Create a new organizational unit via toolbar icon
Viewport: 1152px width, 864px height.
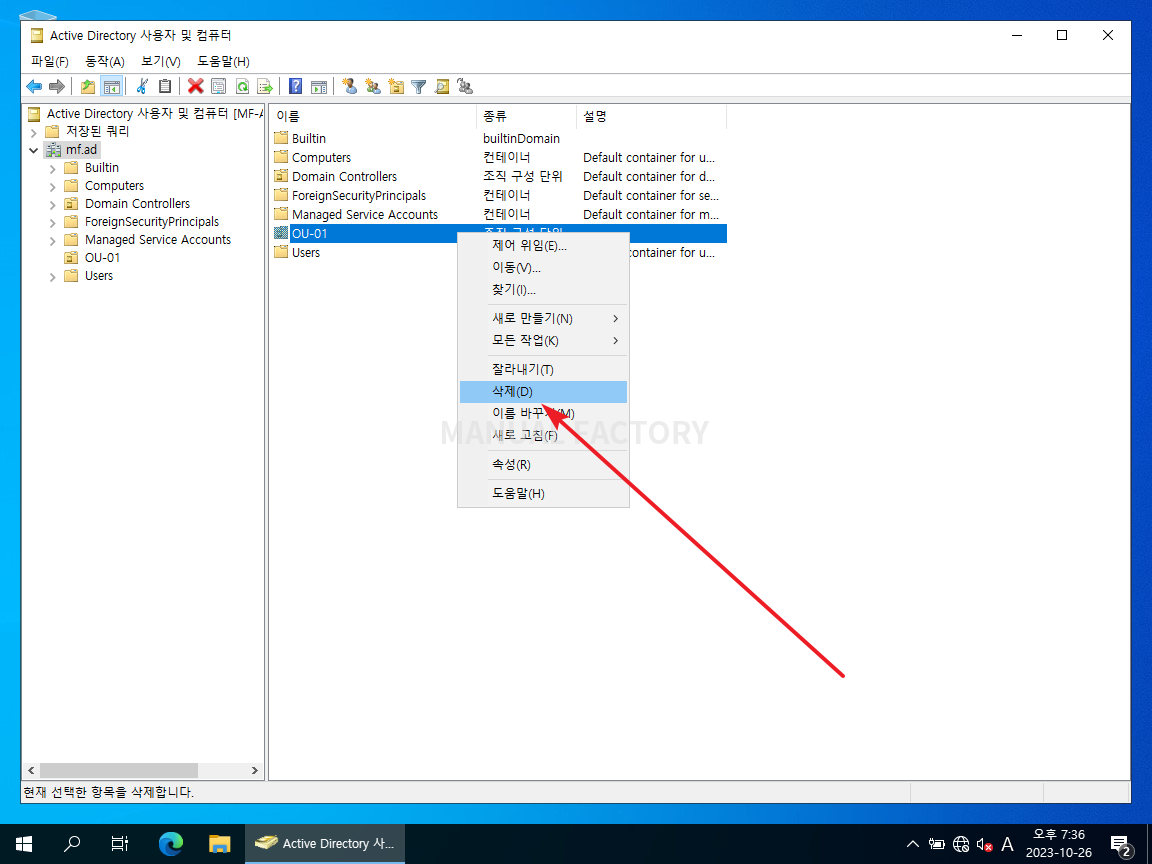click(x=396, y=87)
